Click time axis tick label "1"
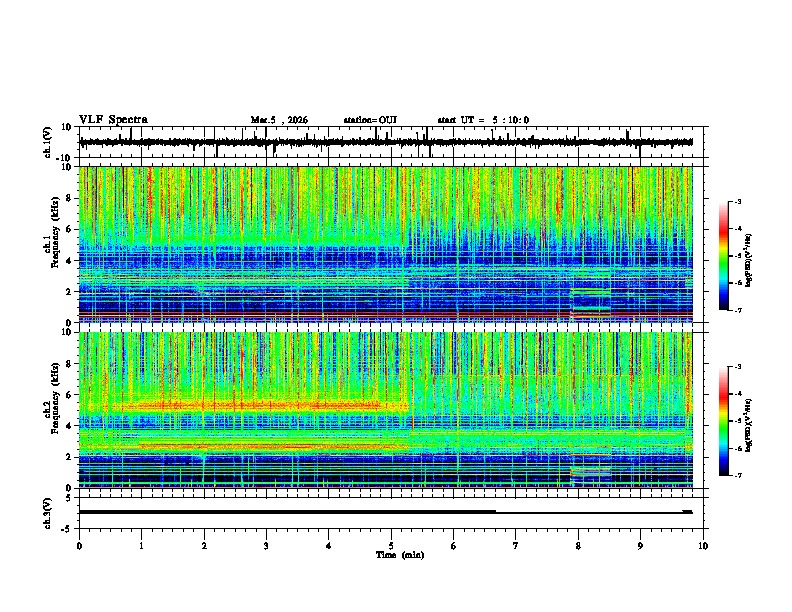The width and height of the screenshot is (792, 612). click(x=142, y=546)
